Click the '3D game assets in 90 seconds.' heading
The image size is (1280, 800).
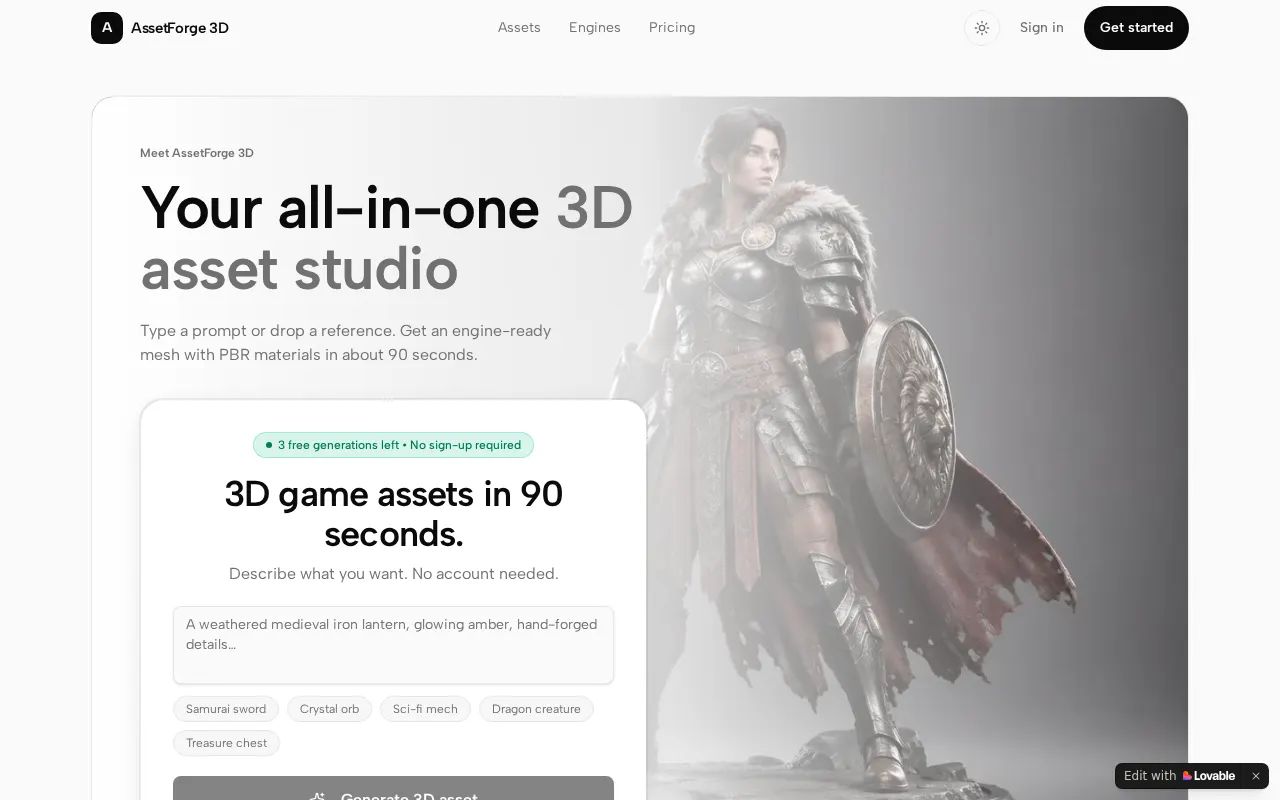pyautogui.click(x=393, y=514)
